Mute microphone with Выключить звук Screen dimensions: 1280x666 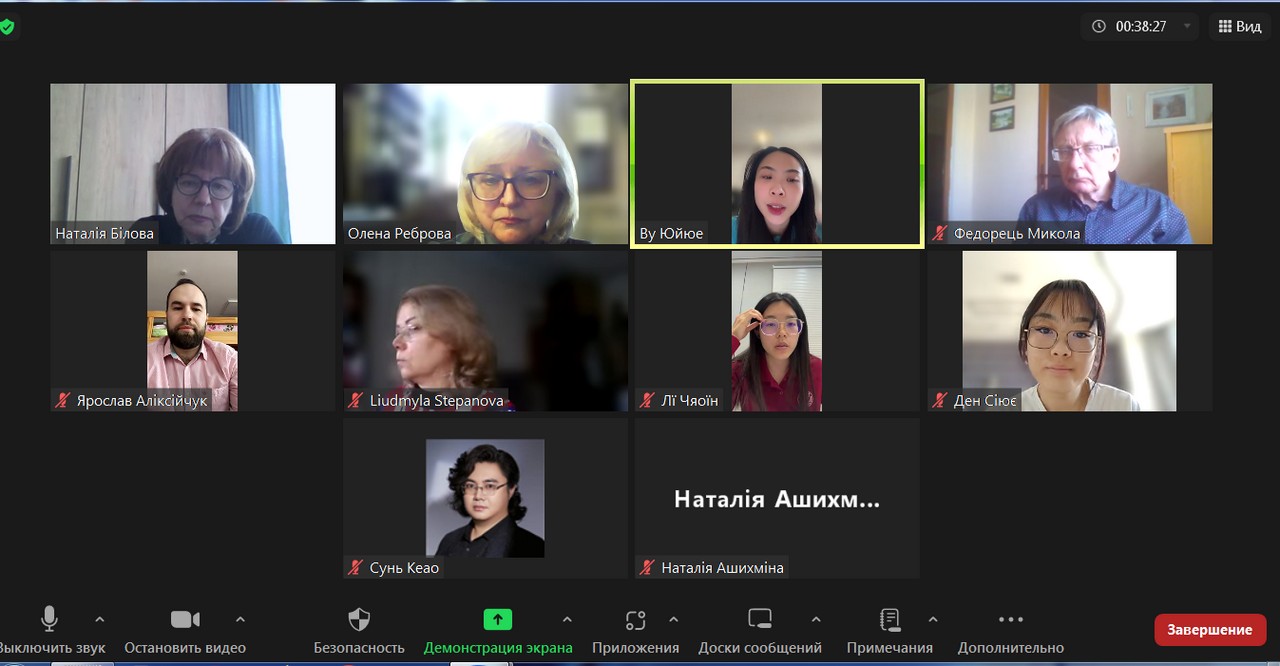tap(49, 620)
